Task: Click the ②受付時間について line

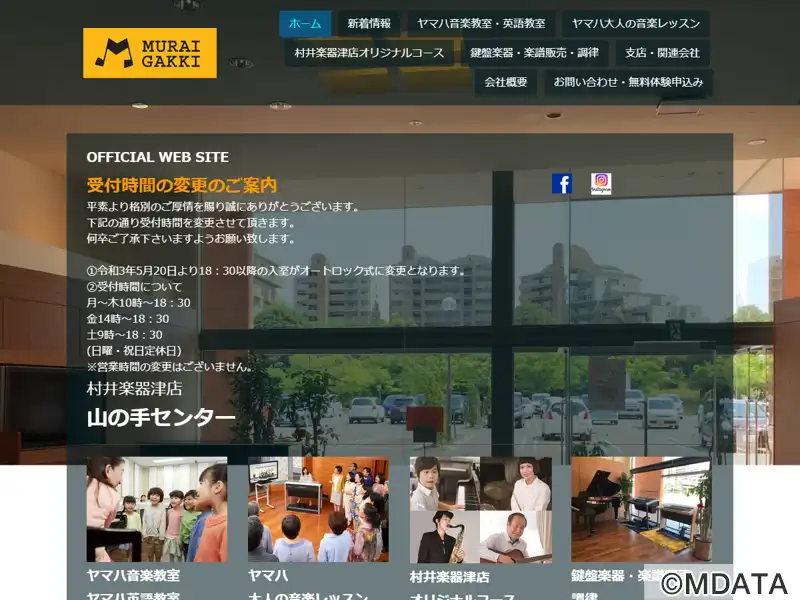Action: click(134, 287)
